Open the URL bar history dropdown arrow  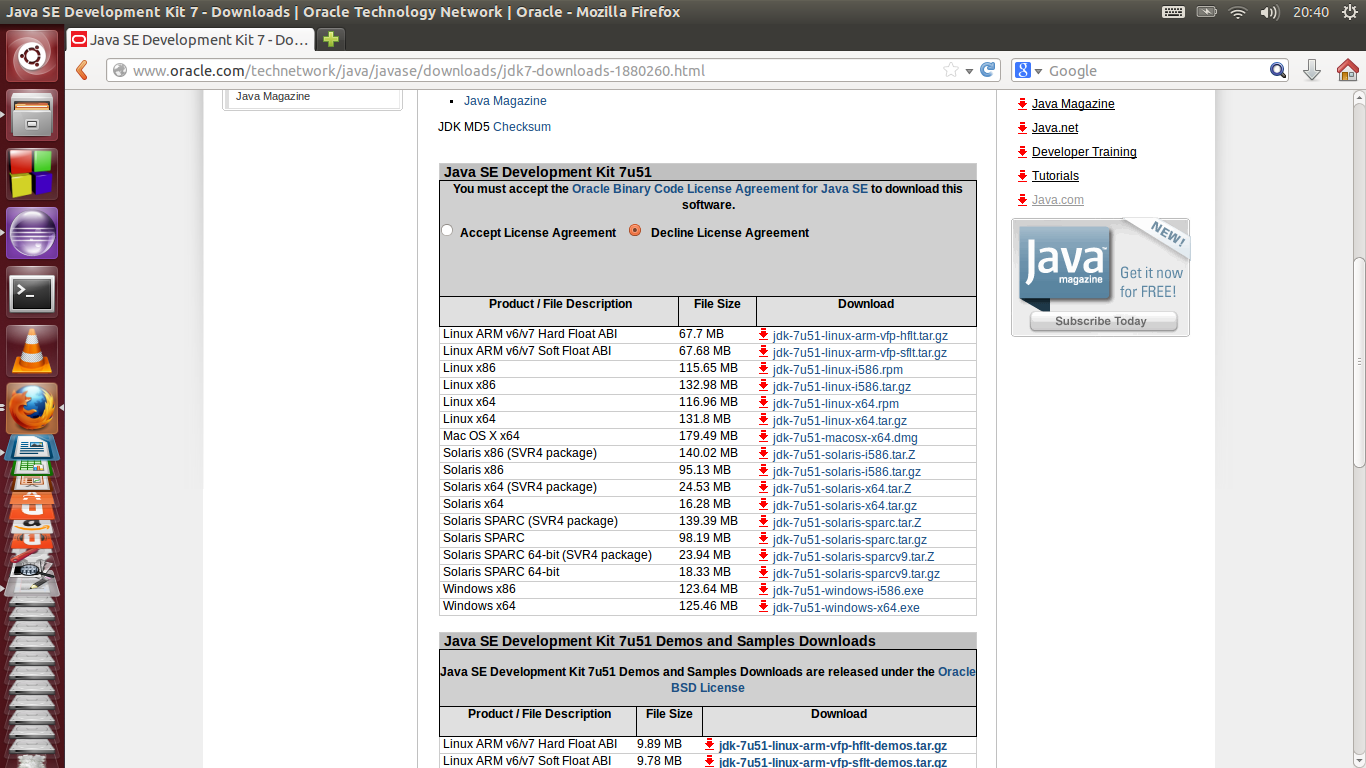tap(969, 71)
